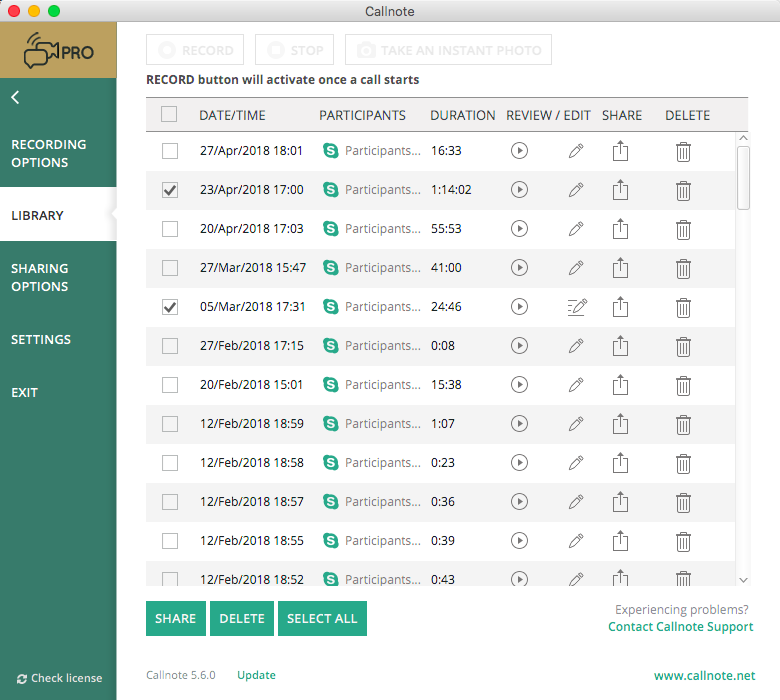Click the list scrollbar thumb
This screenshot has width=780, height=700.
(x=743, y=178)
